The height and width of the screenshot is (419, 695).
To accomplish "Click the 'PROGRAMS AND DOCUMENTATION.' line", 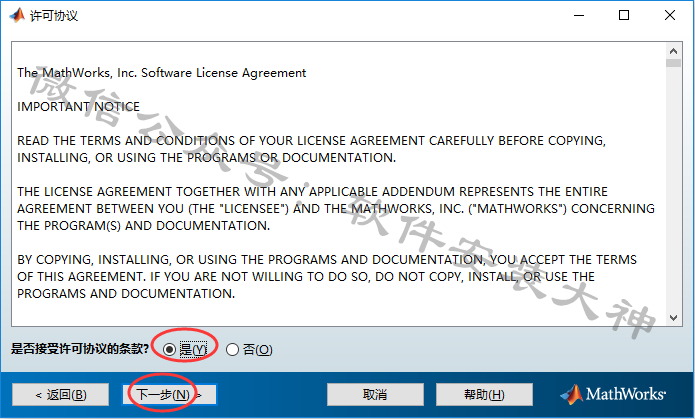I will coord(126,294).
